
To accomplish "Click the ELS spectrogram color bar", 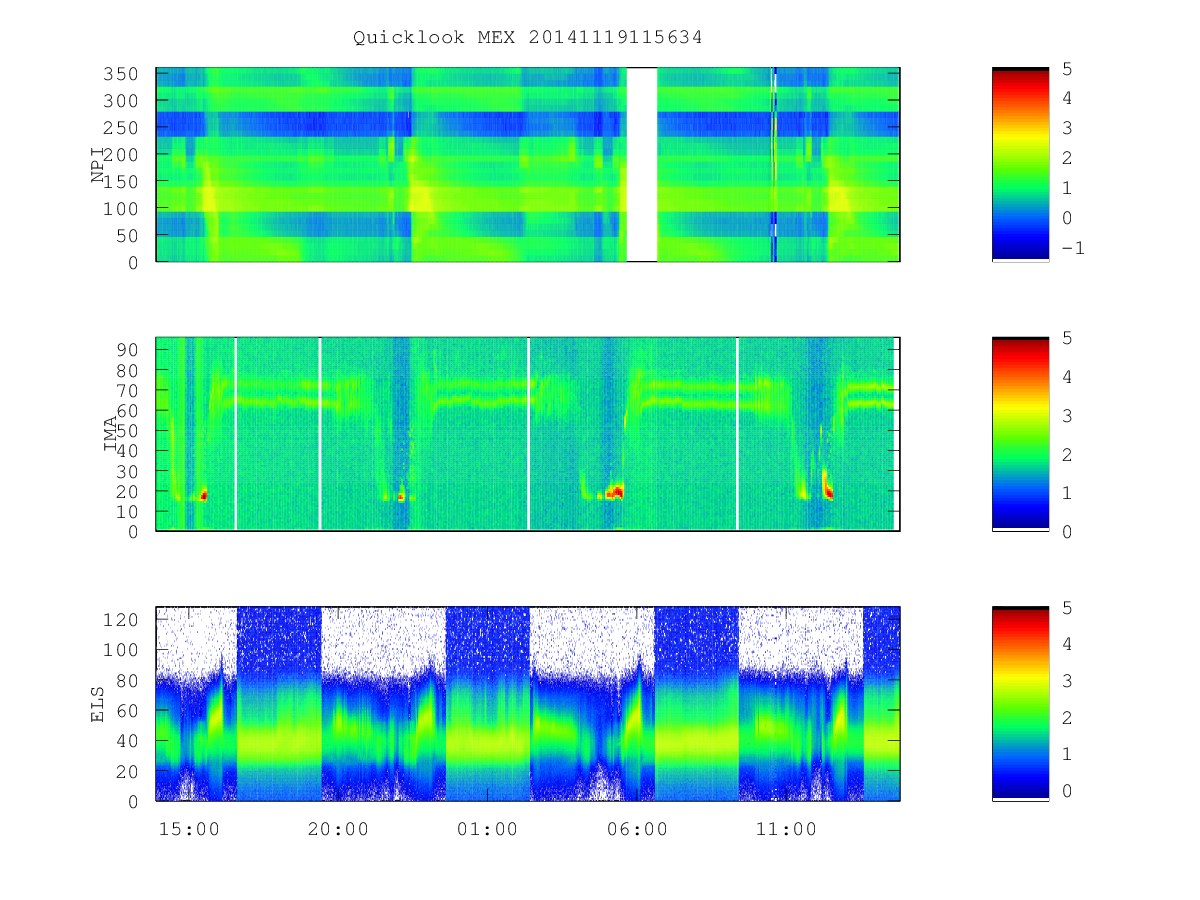I will (1020, 703).
